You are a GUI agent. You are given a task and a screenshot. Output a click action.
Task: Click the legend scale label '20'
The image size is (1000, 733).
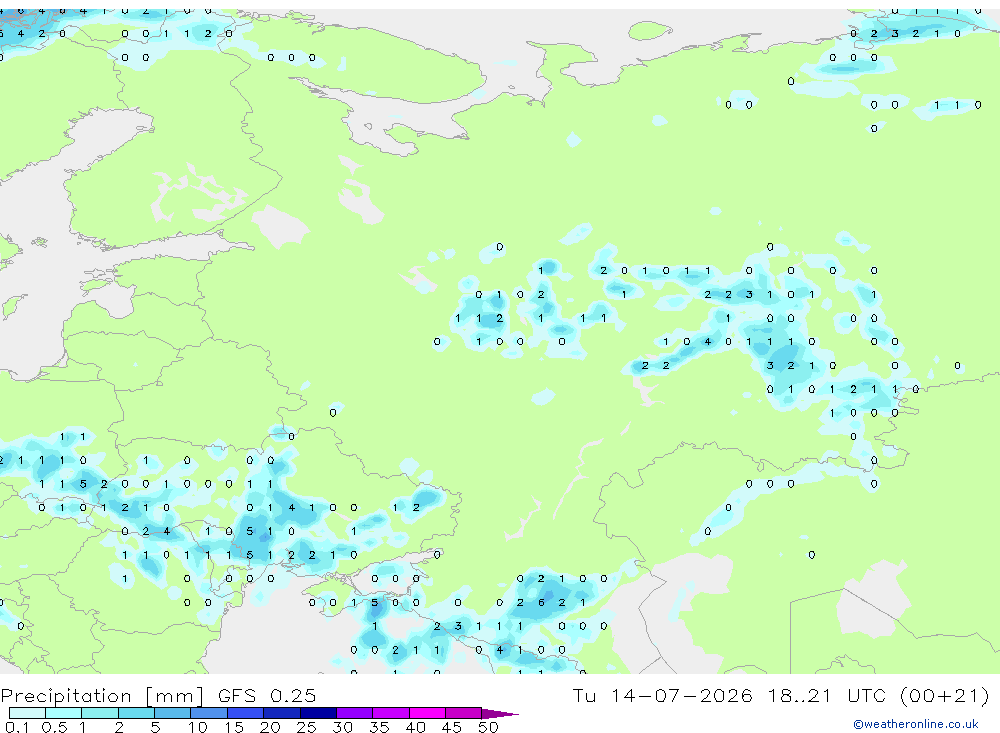point(270,727)
